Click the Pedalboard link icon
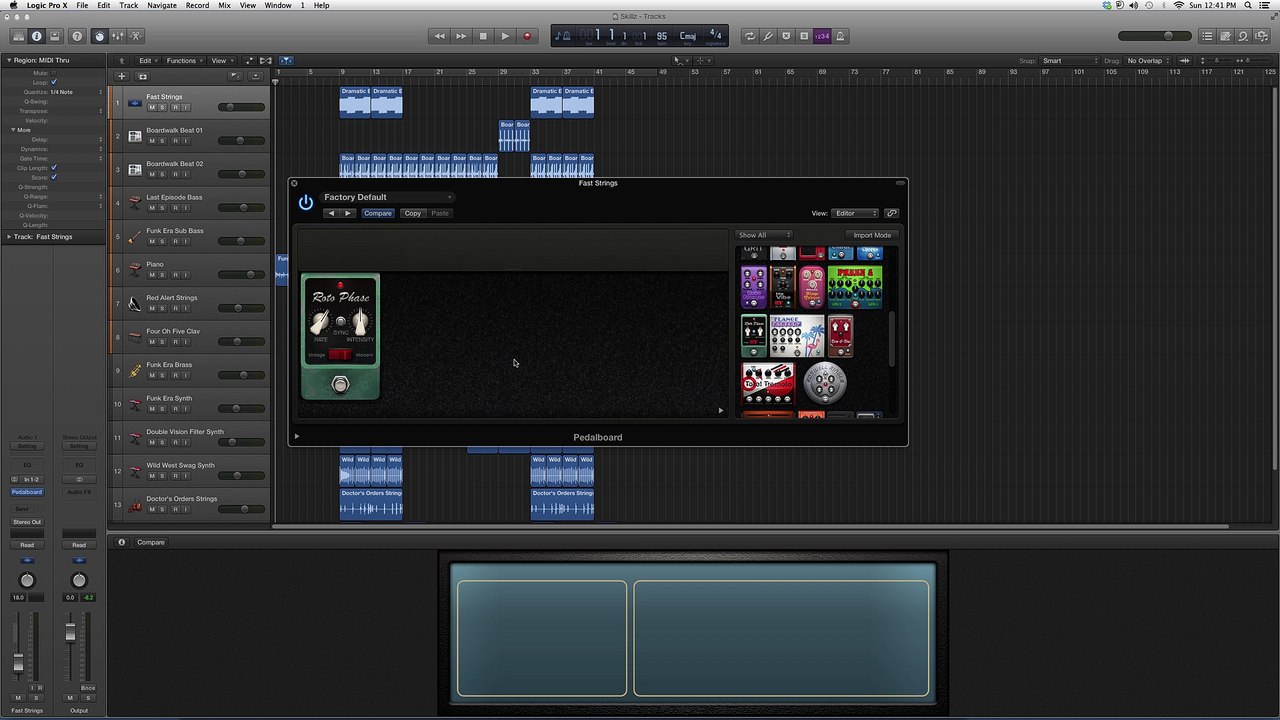Image resolution: width=1280 pixels, height=720 pixels. click(x=892, y=213)
